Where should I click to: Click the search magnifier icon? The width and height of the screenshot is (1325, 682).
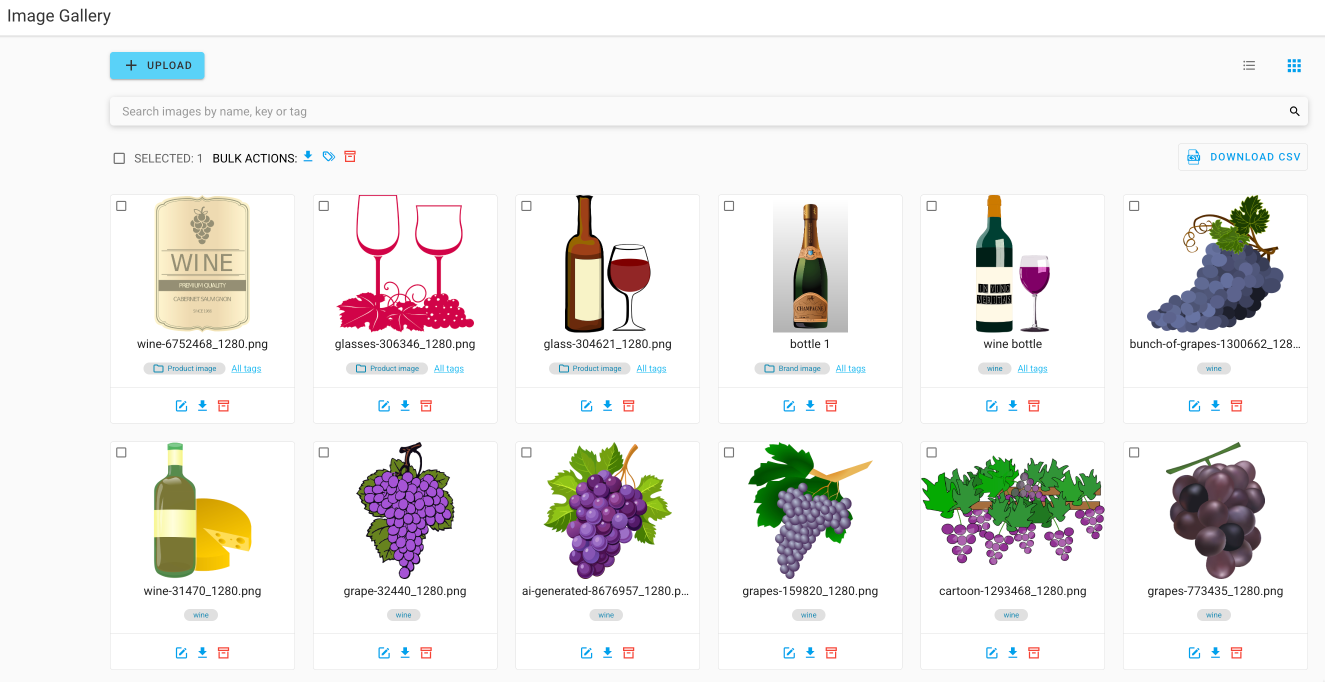click(1294, 112)
